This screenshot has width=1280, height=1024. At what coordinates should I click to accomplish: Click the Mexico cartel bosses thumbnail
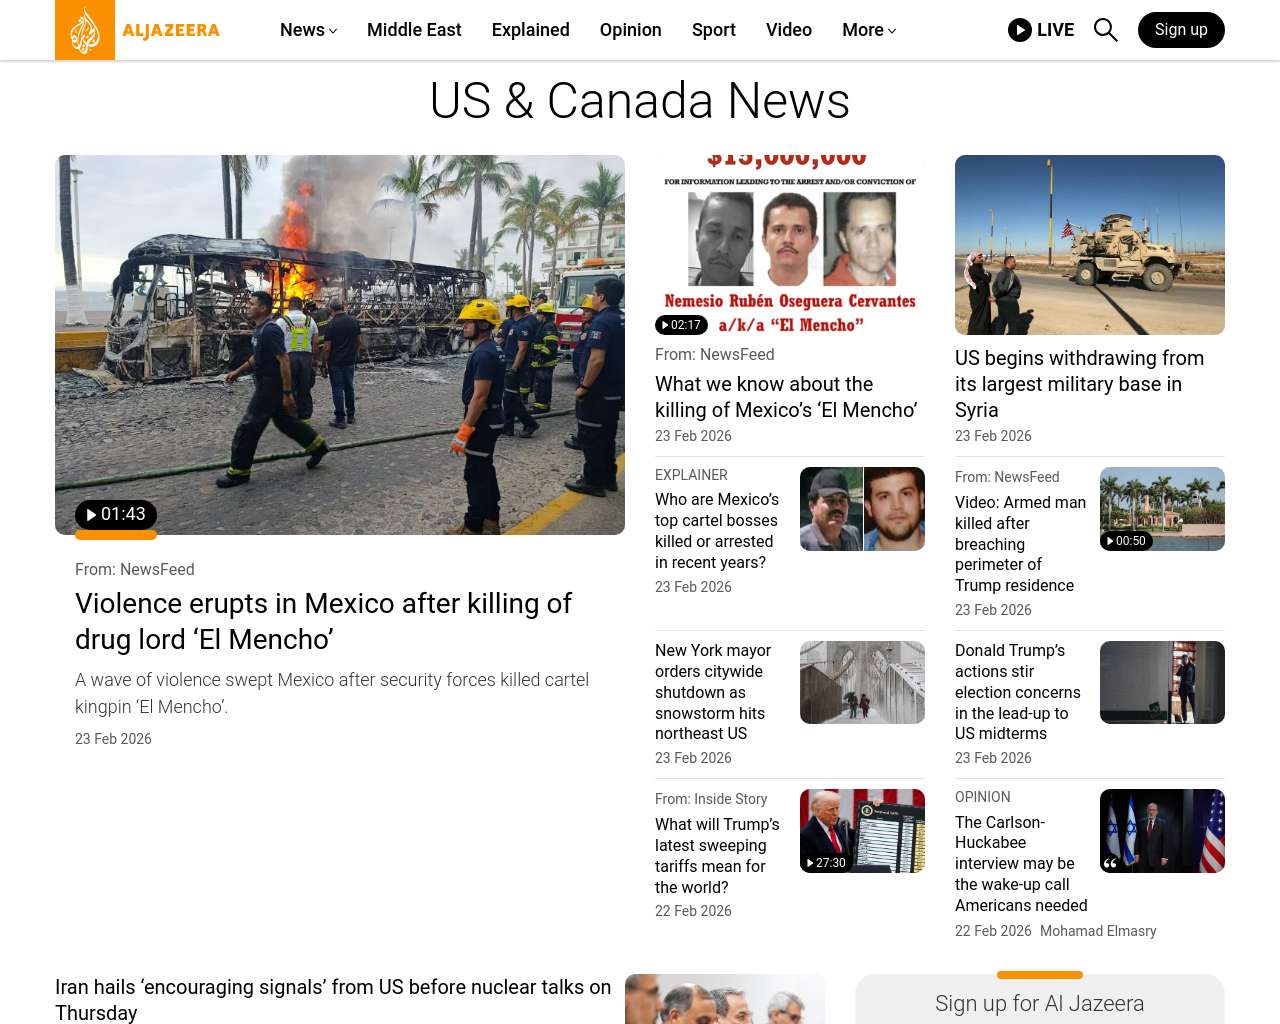862,509
